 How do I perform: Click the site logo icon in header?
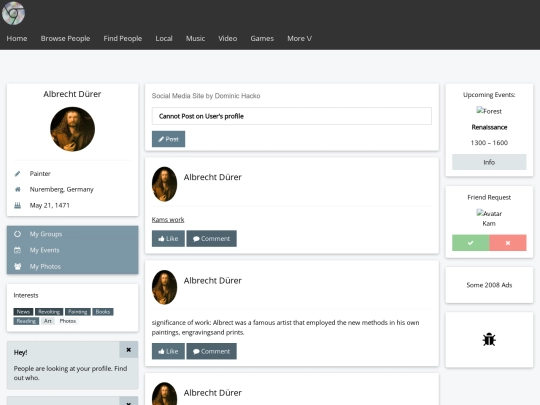(13, 13)
